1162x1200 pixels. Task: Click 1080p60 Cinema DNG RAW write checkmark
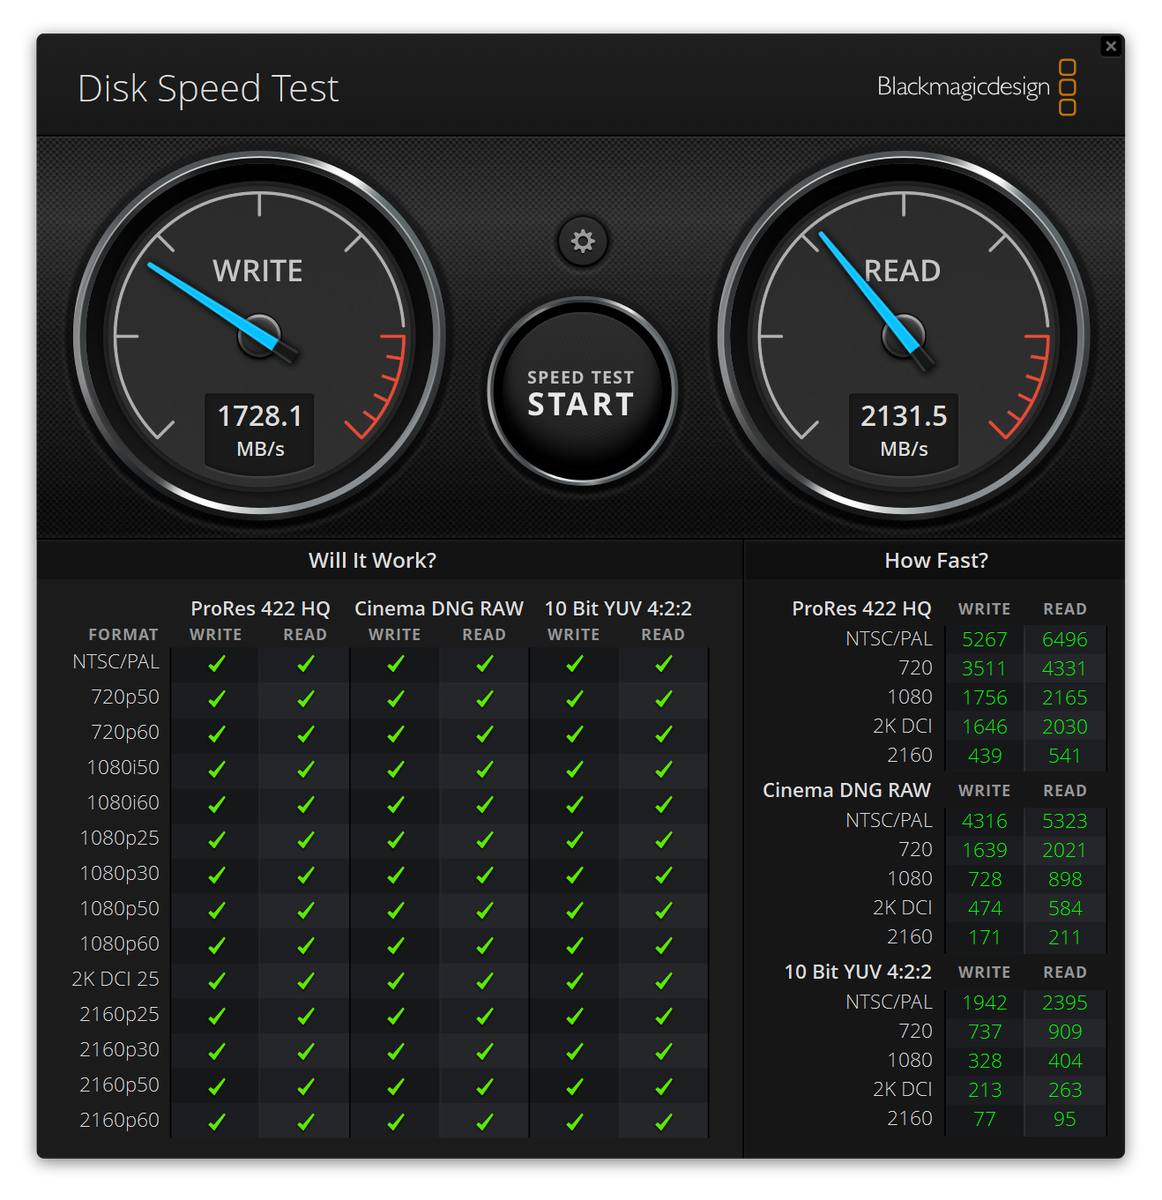point(395,945)
